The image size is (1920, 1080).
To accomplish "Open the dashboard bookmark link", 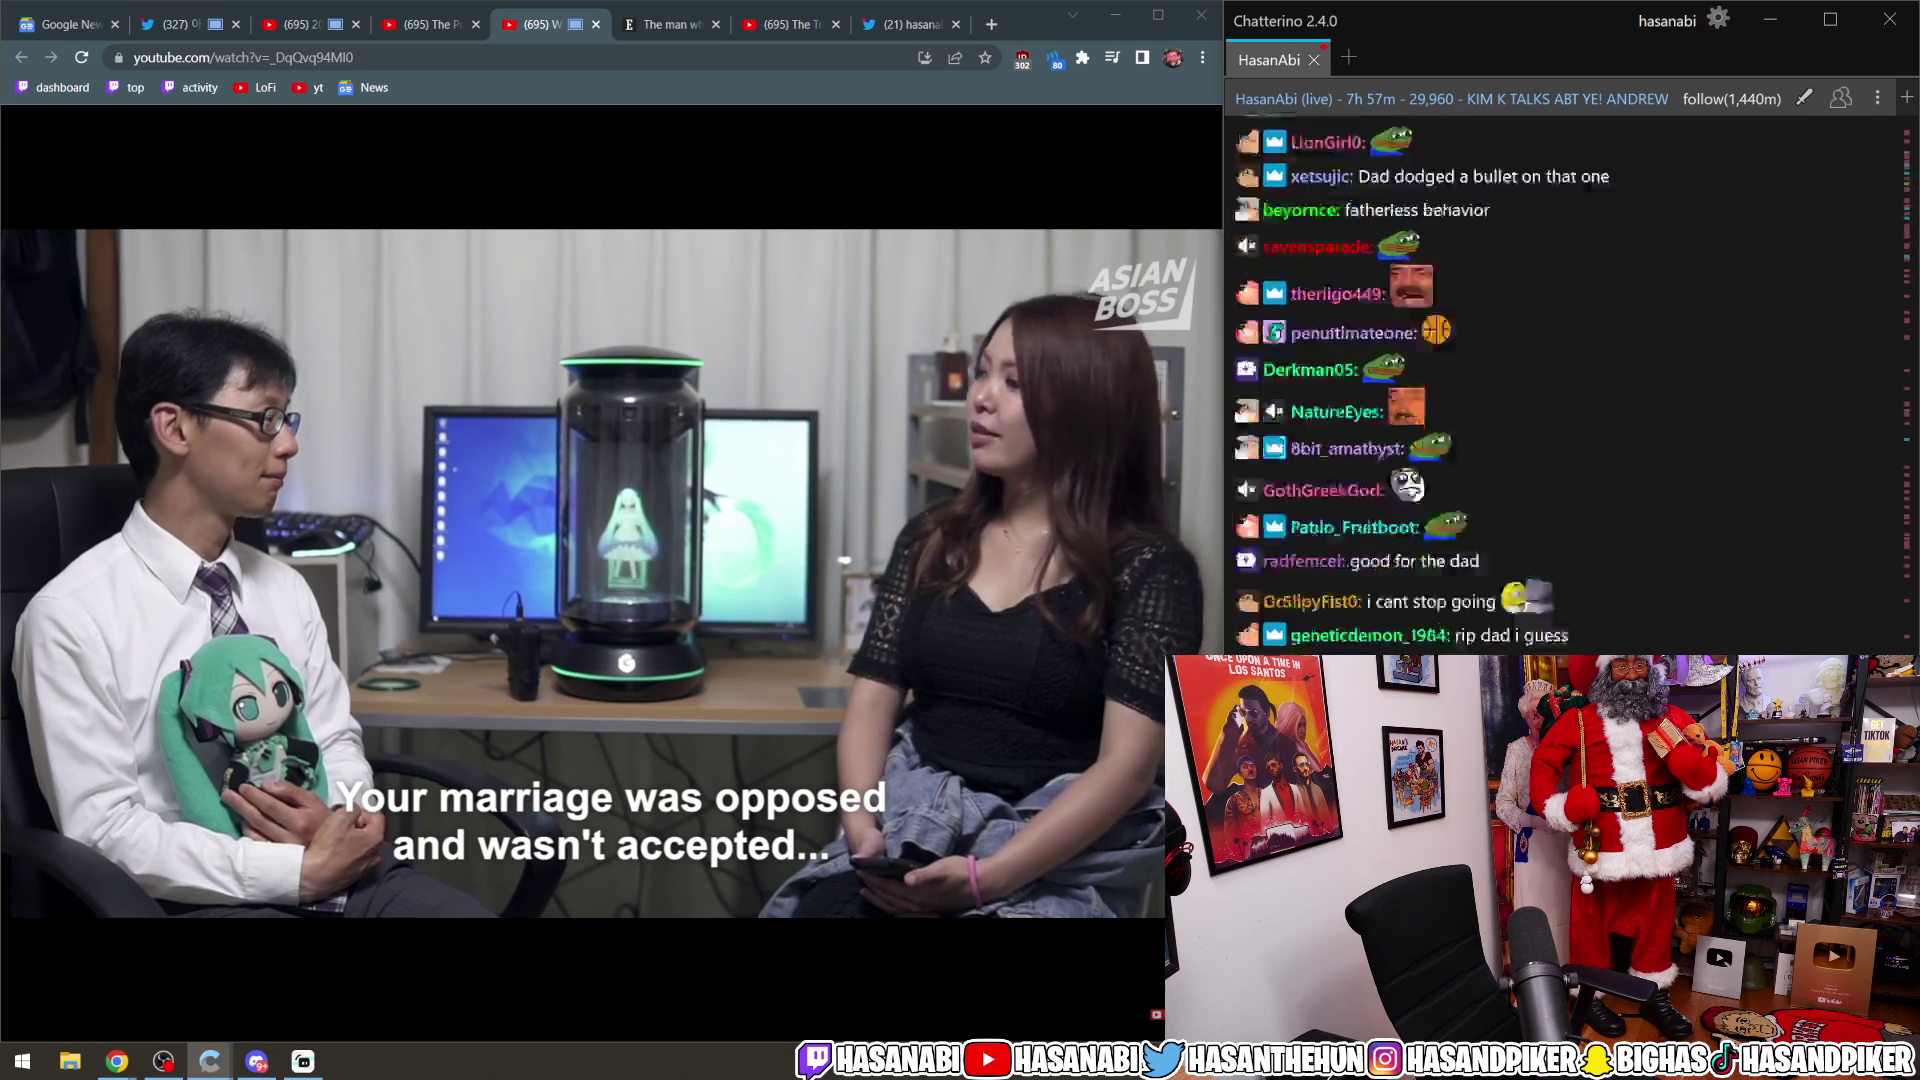I will tap(53, 87).
